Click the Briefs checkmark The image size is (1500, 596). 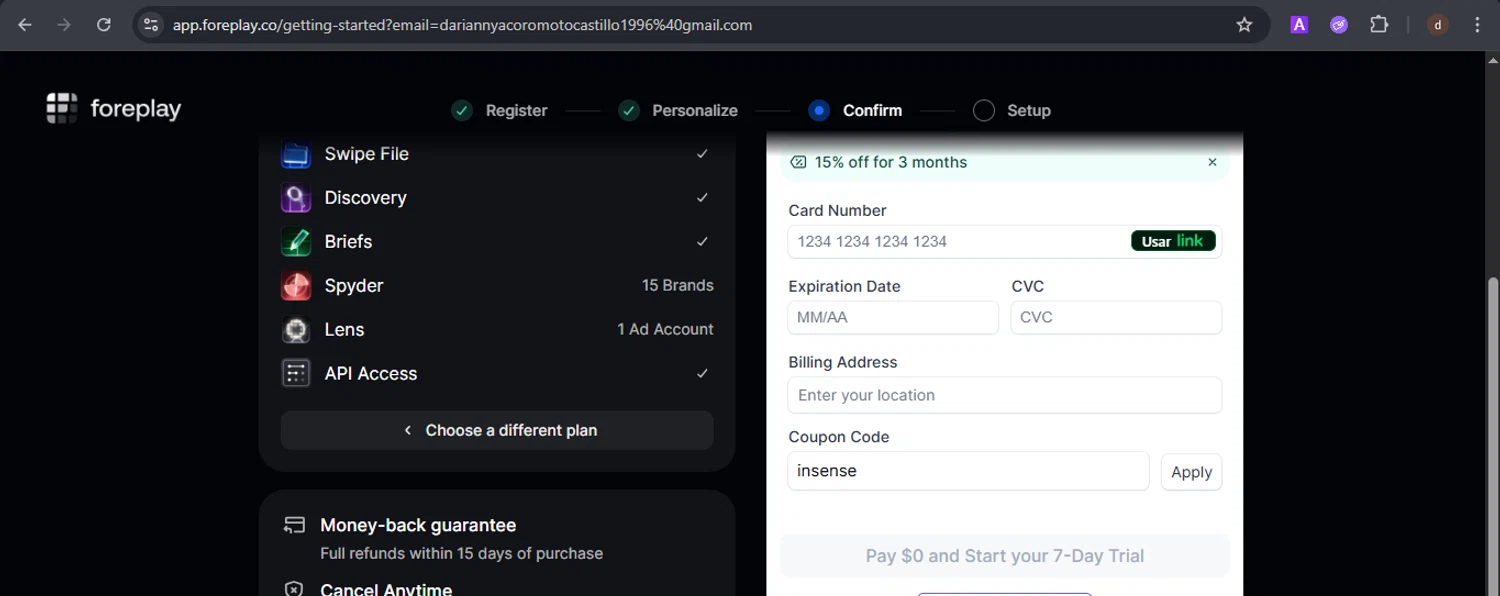point(702,242)
